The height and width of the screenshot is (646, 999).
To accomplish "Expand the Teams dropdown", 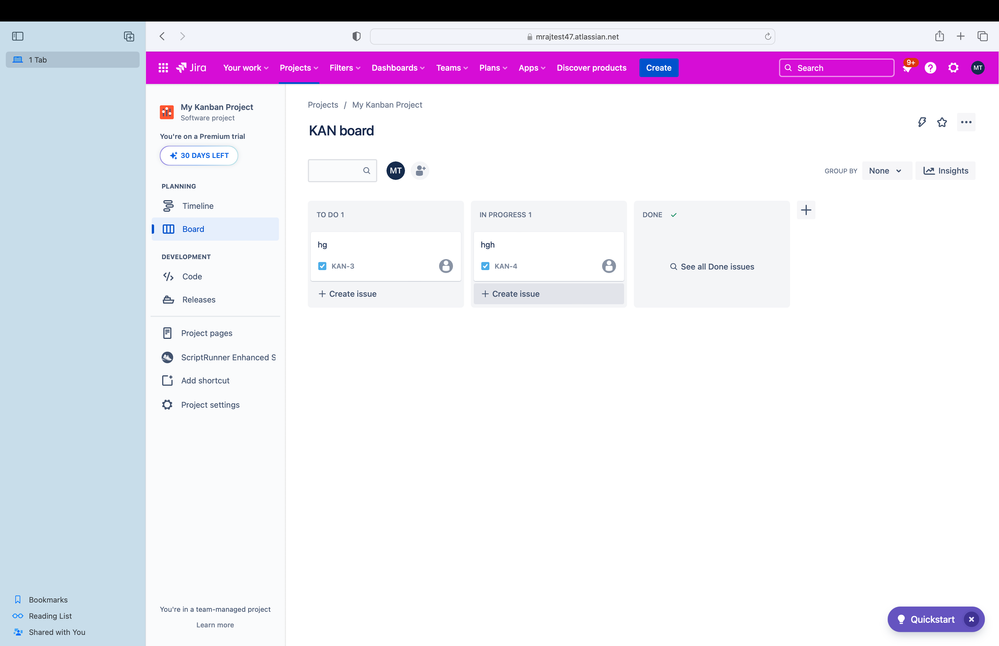I will click(x=452, y=68).
